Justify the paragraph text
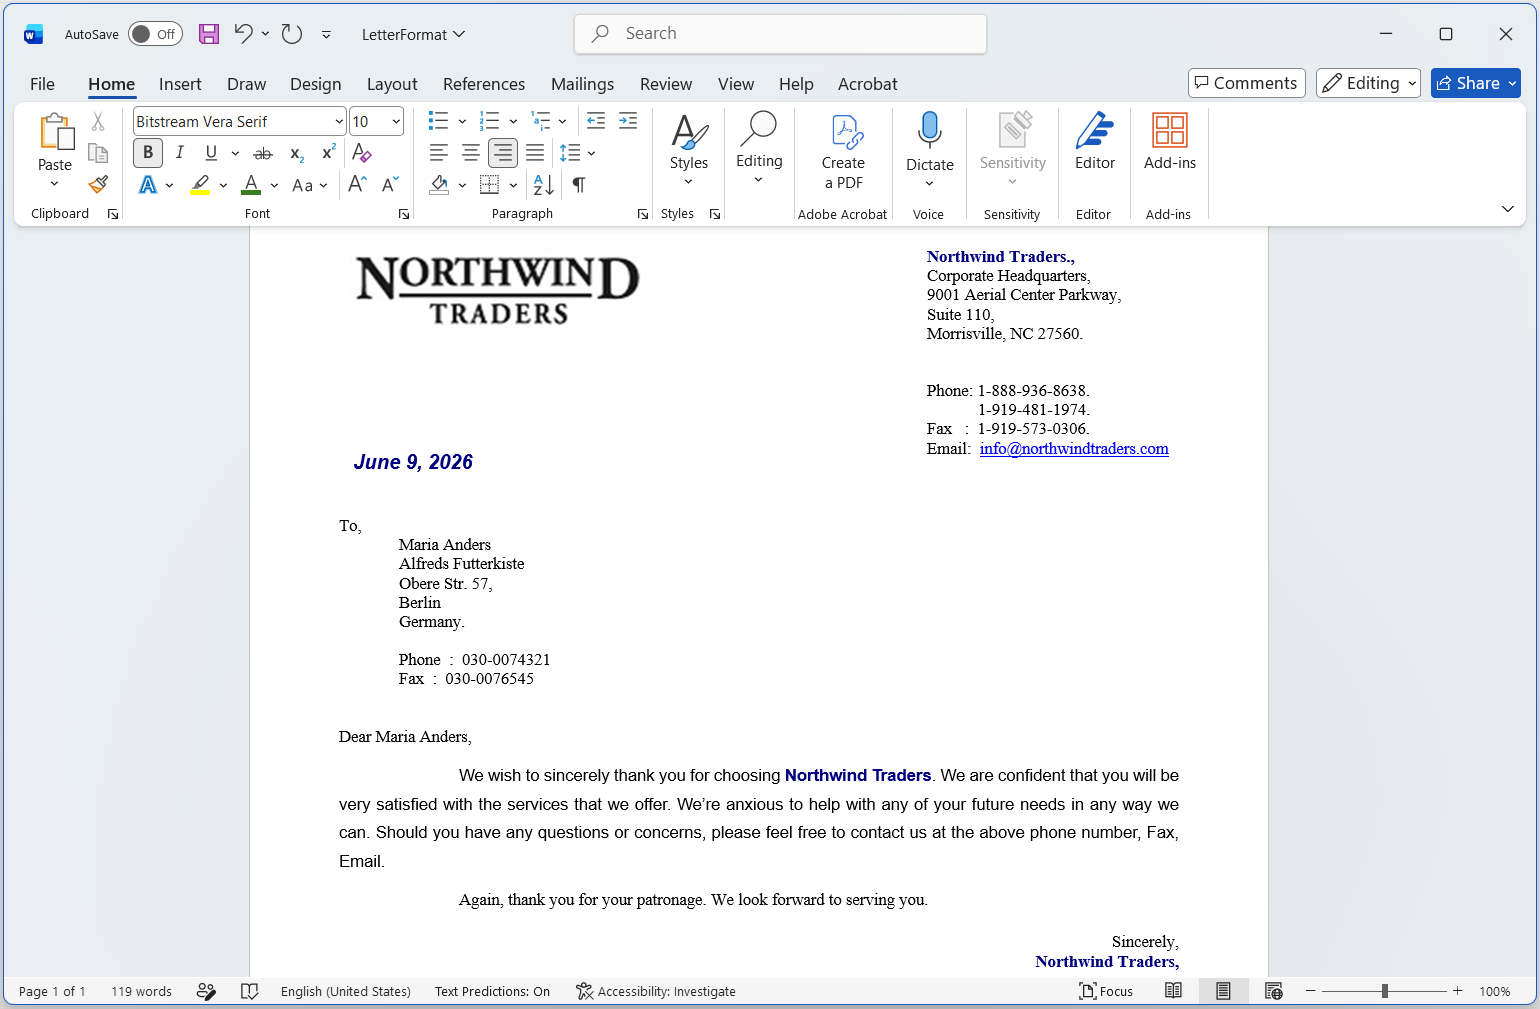Image resolution: width=1540 pixels, height=1009 pixels. tap(535, 153)
